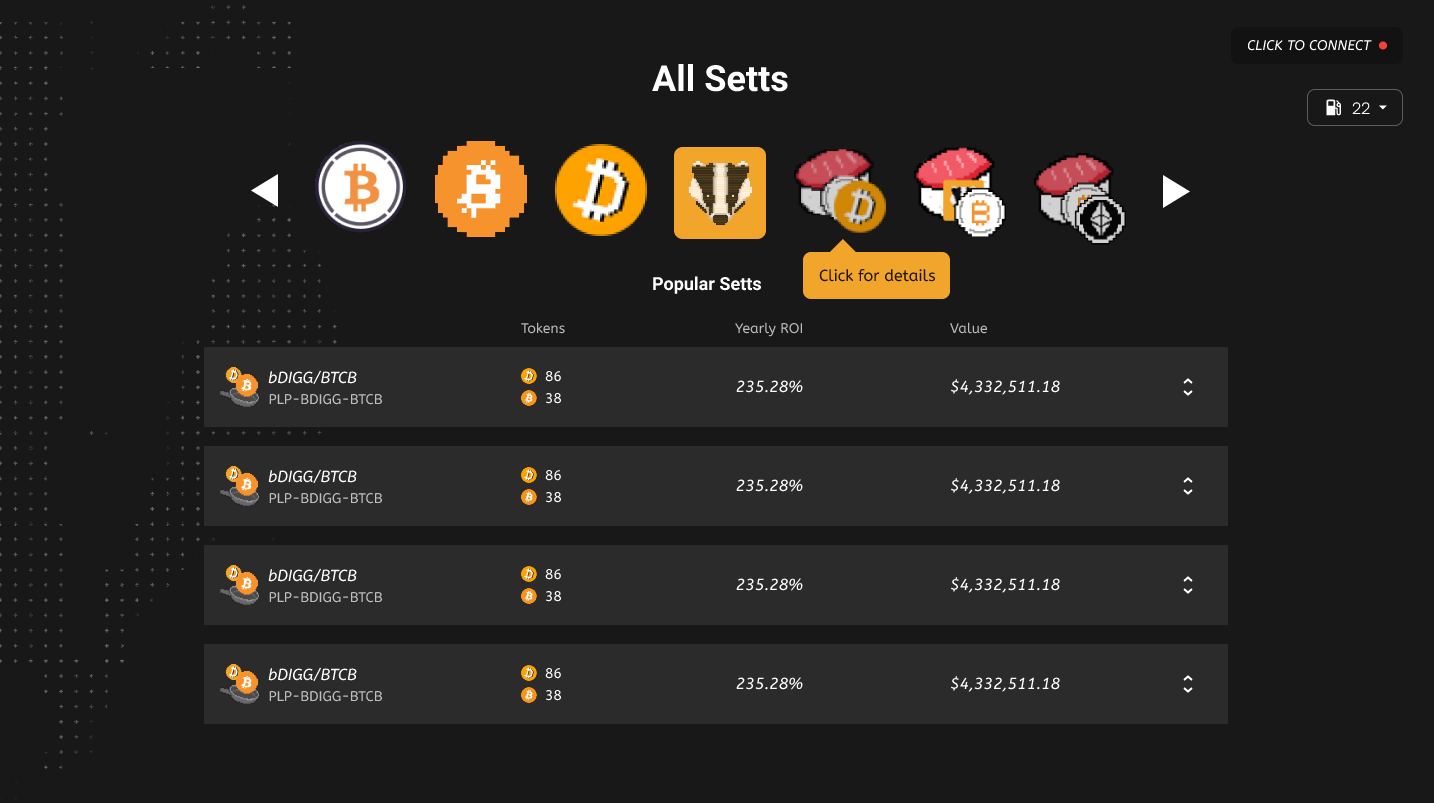
Task: Sort by the Tokens column header
Action: coord(542,328)
